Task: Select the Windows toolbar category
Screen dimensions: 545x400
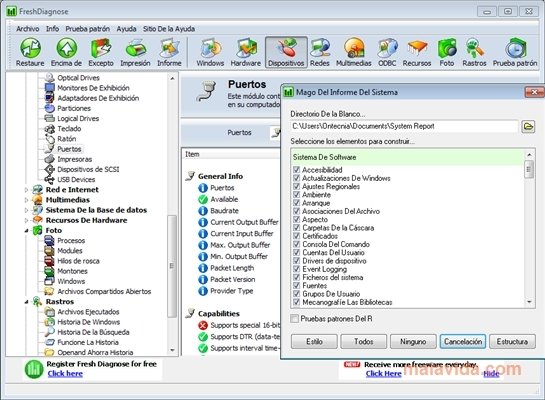Action: [210, 52]
